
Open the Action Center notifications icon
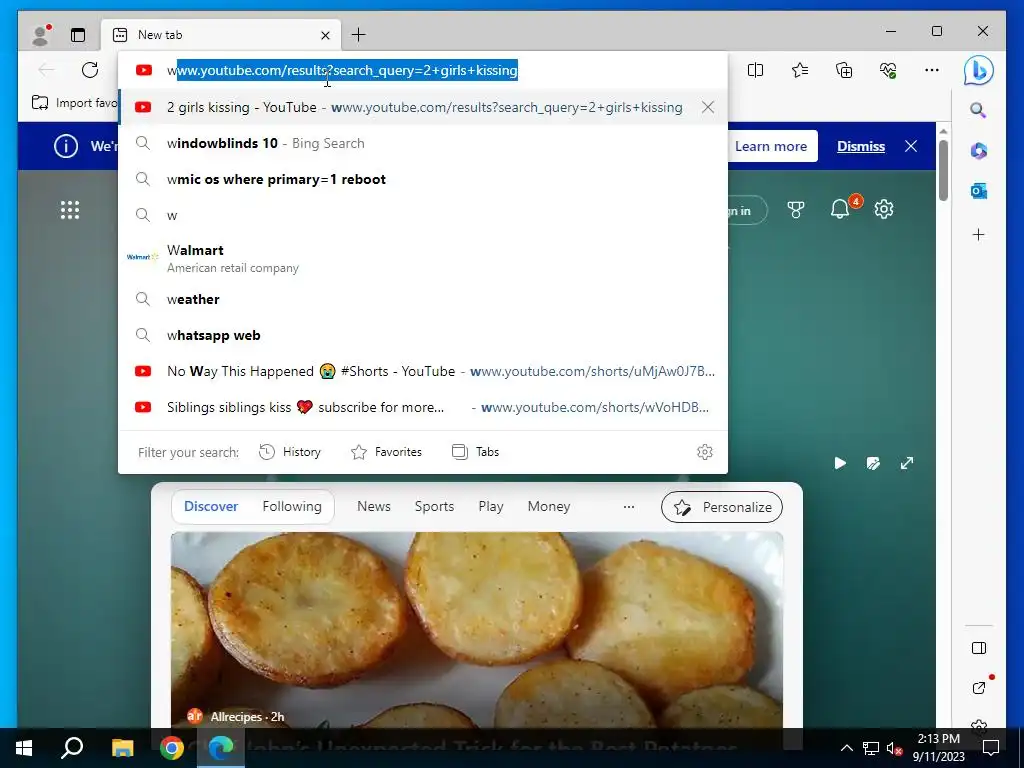[x=991, y=748]
